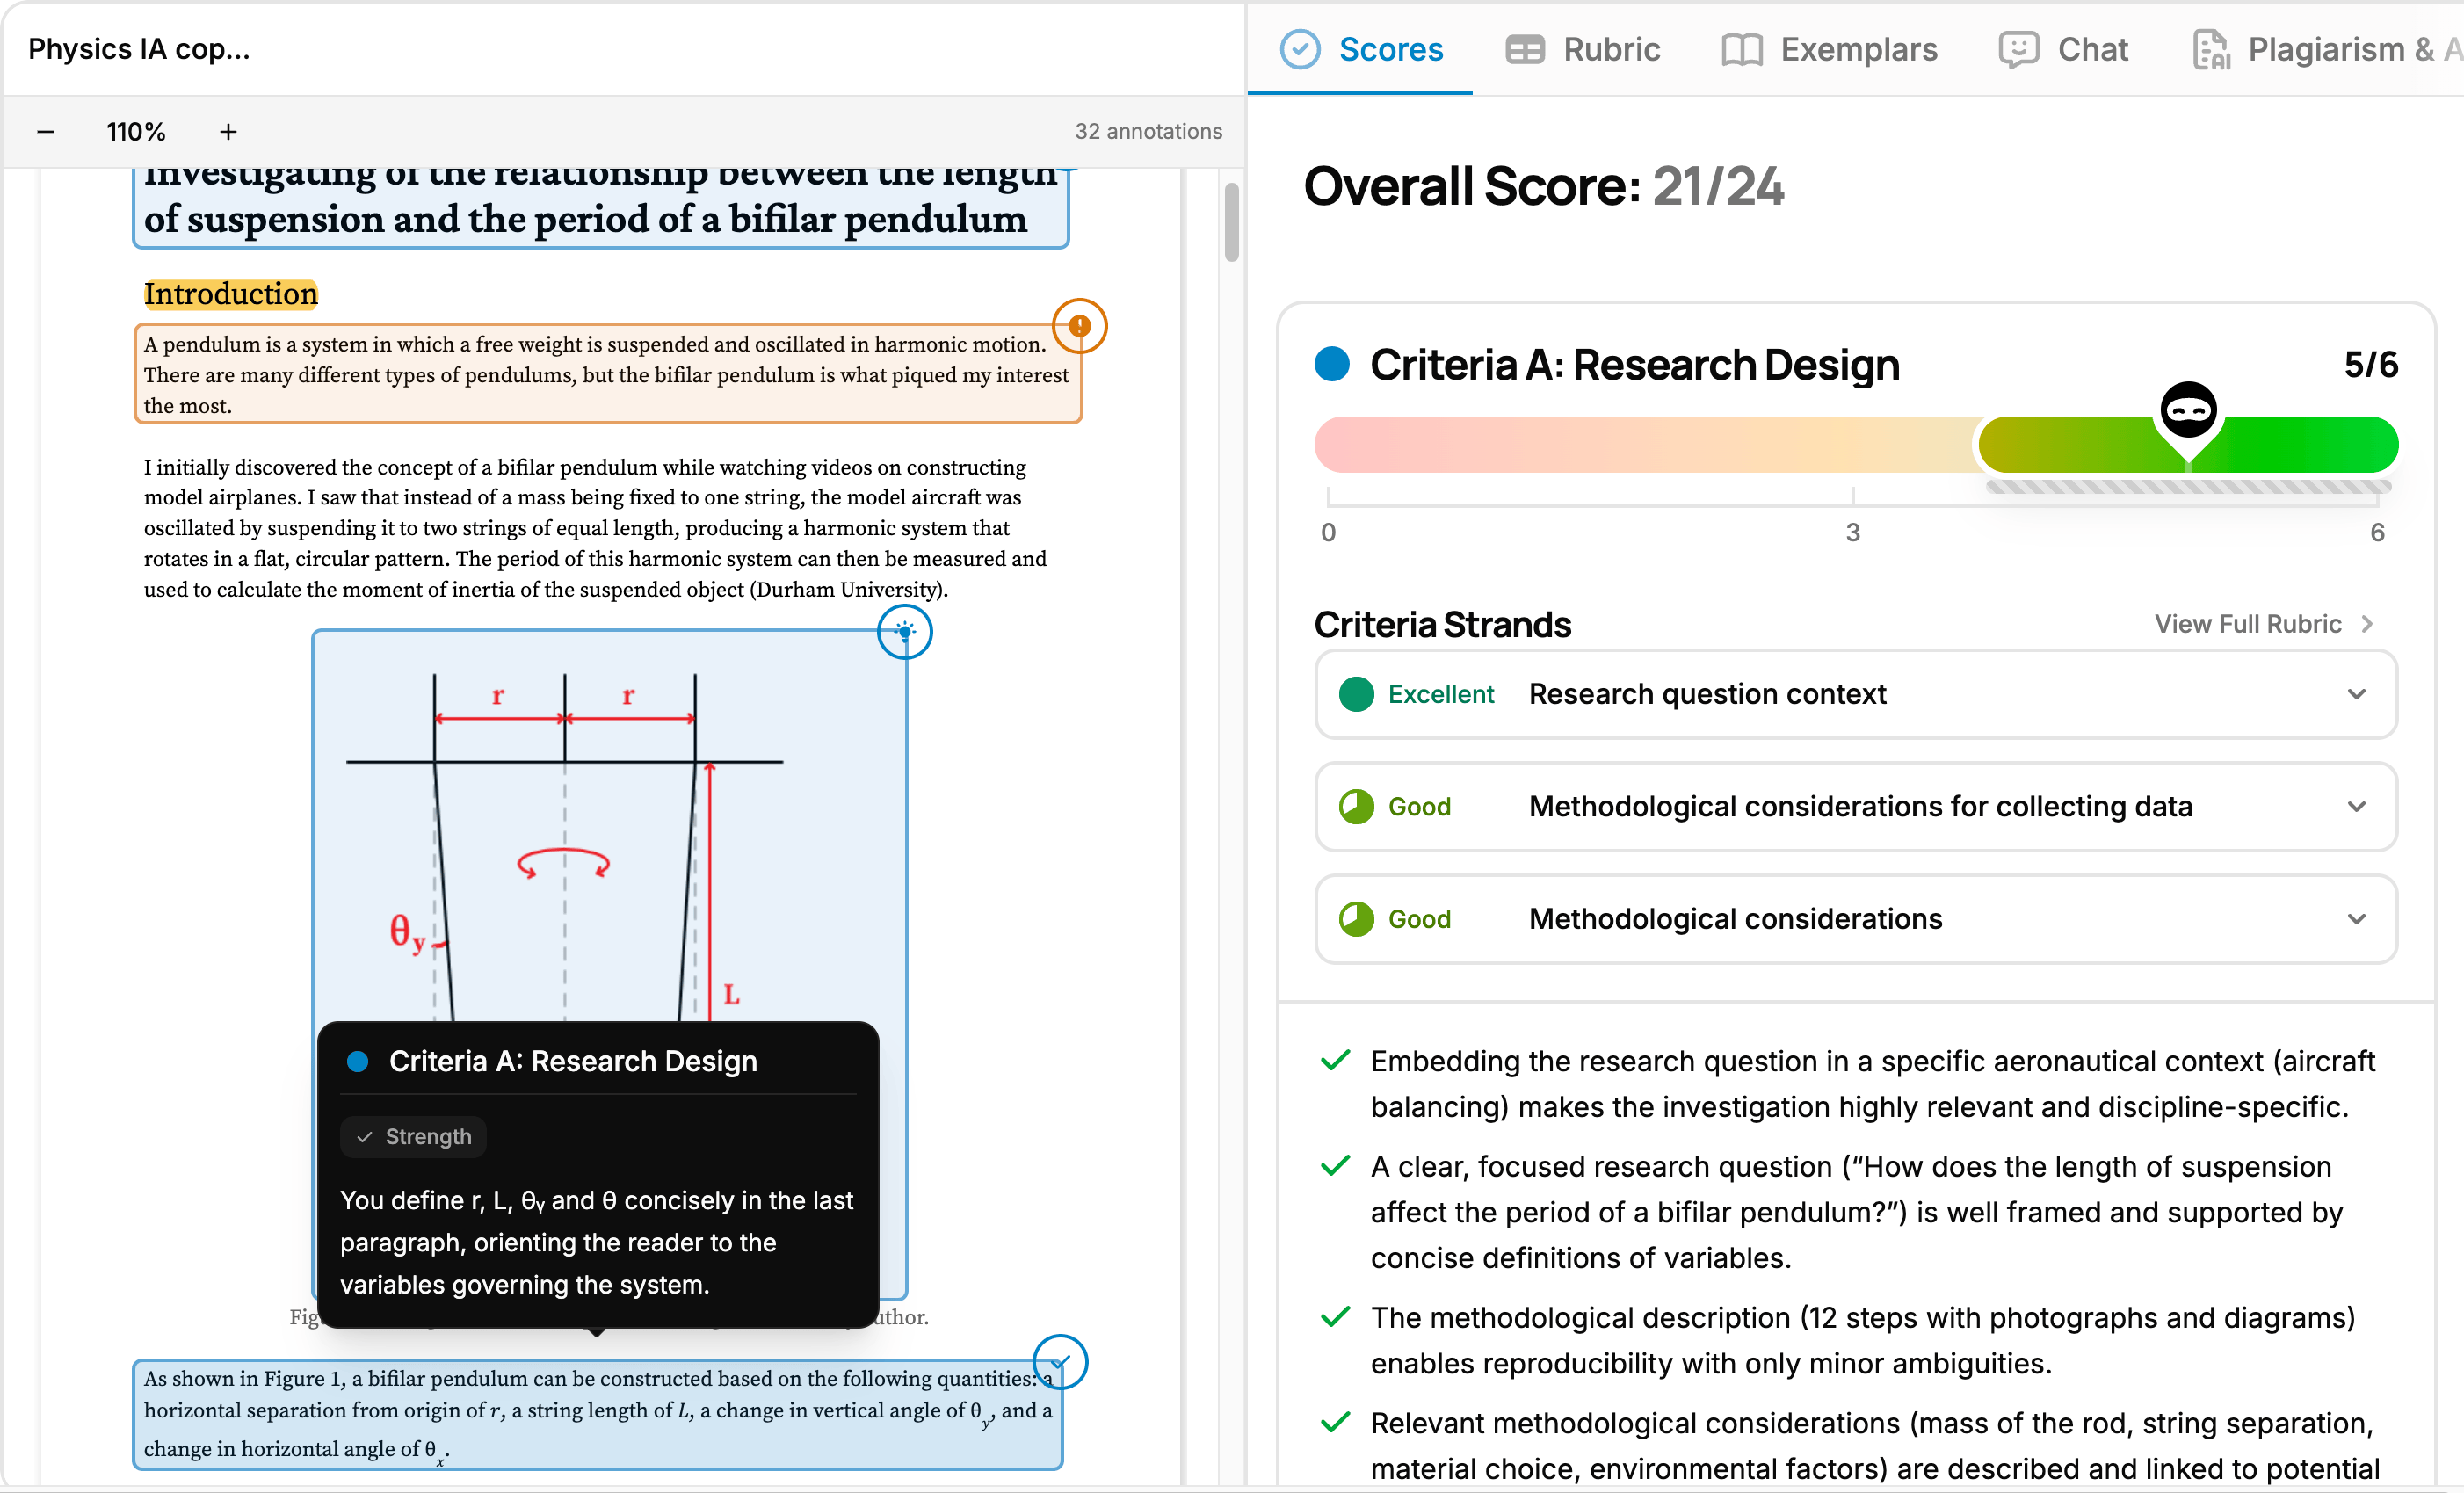2464x1493 pixels.
Task: Click the blue checkmark annotation marker
Action: coord(1061,1362)
